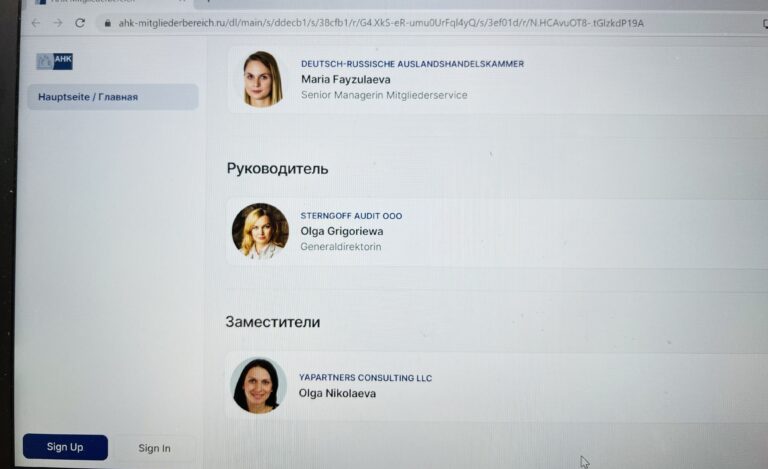
Task: Click the browser back arrow
Action: point(36,23)
